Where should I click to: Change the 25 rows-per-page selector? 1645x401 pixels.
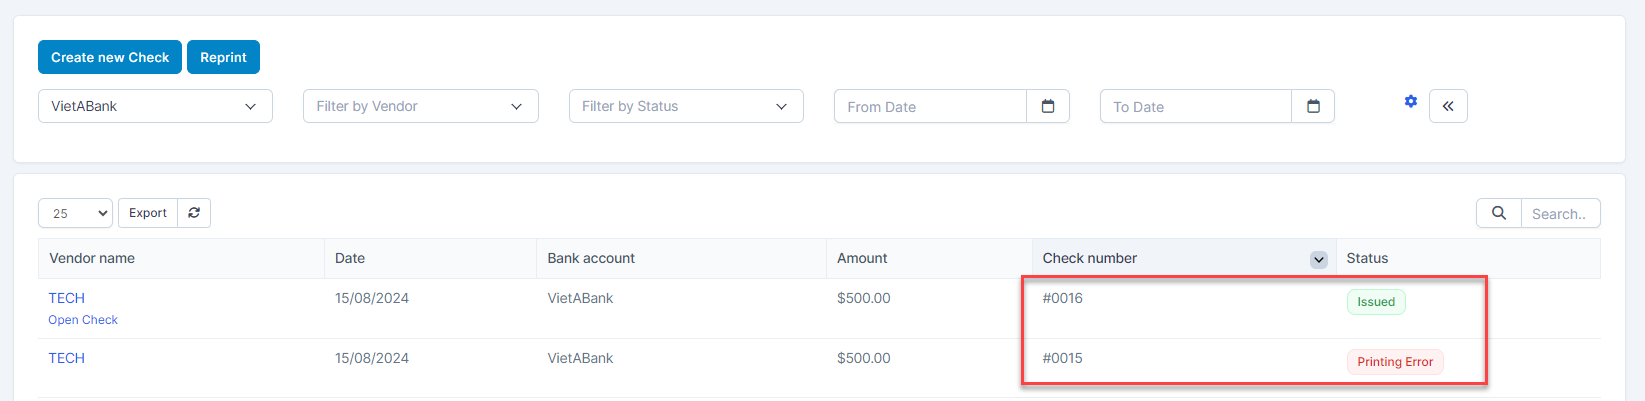[75, 213]
